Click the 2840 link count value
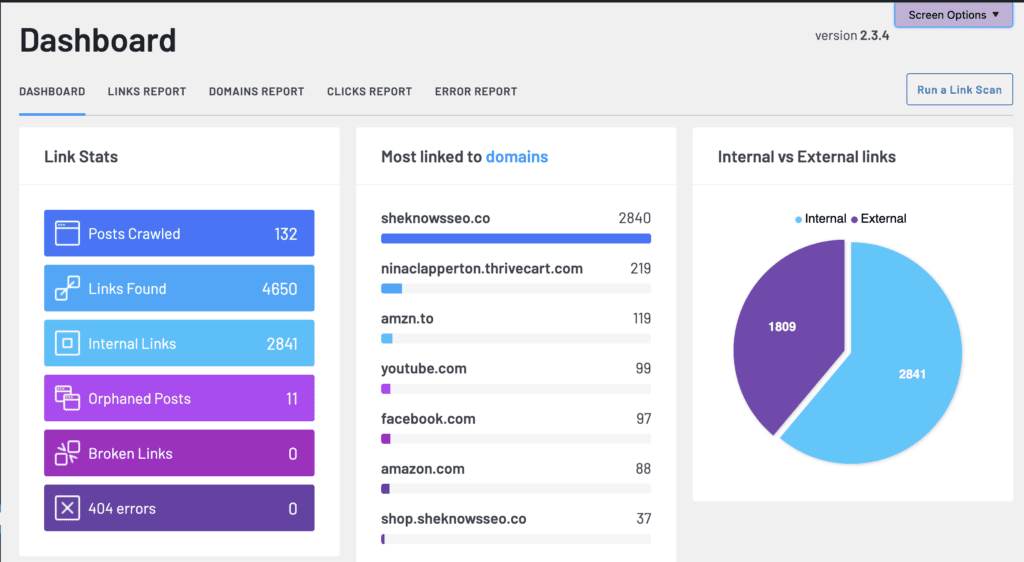The width and height of the screenshot is (1024, 562). coord(635,218)
